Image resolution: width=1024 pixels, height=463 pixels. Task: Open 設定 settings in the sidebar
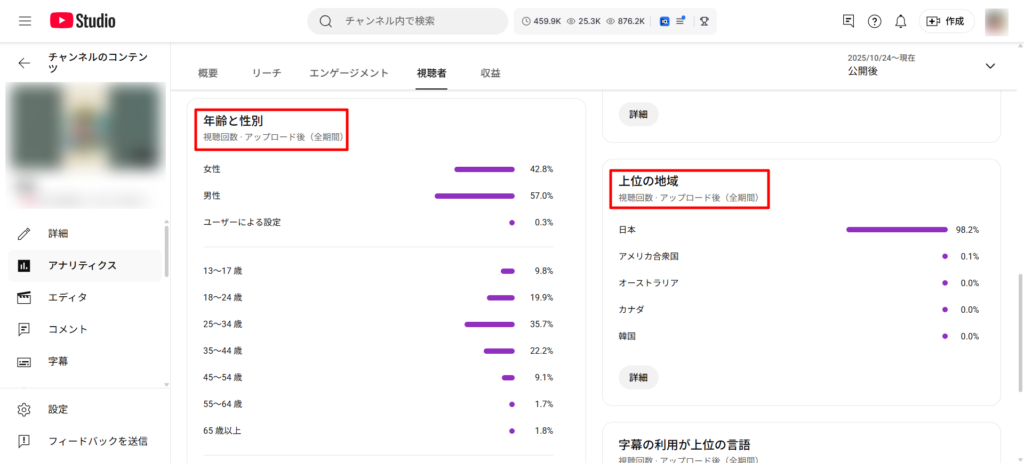60,409
